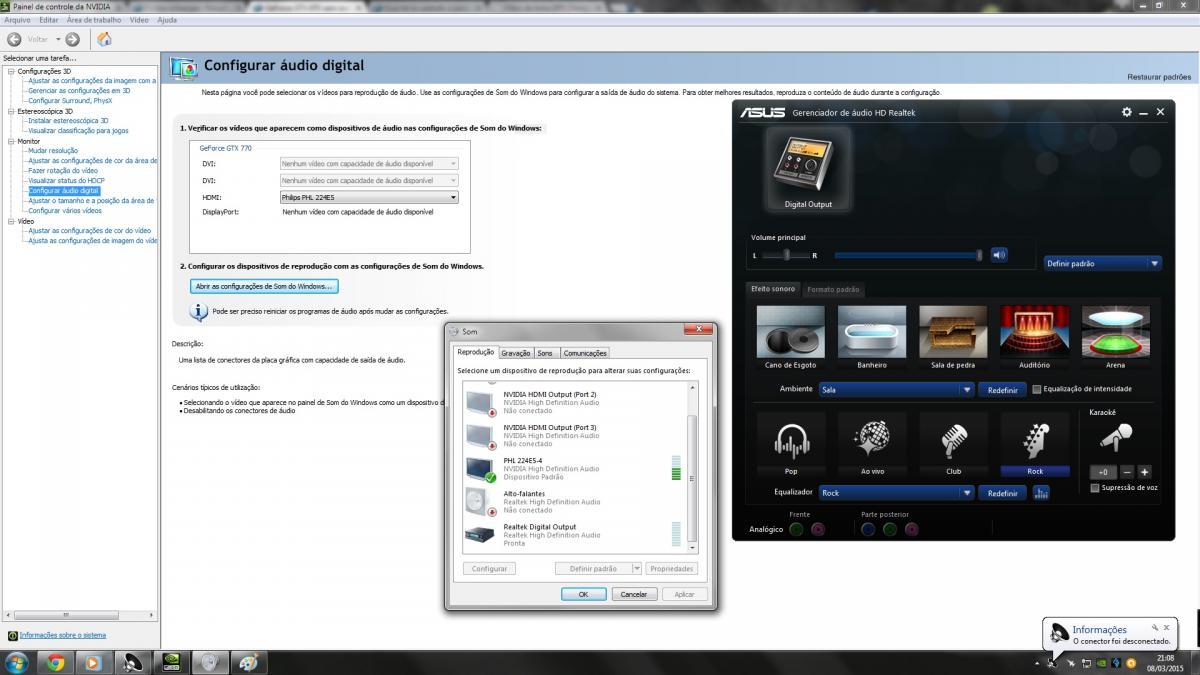Switch to the Formato padrão tab
The height and width of the screenshot is (675, 1200).
click(x=833, y=290)
